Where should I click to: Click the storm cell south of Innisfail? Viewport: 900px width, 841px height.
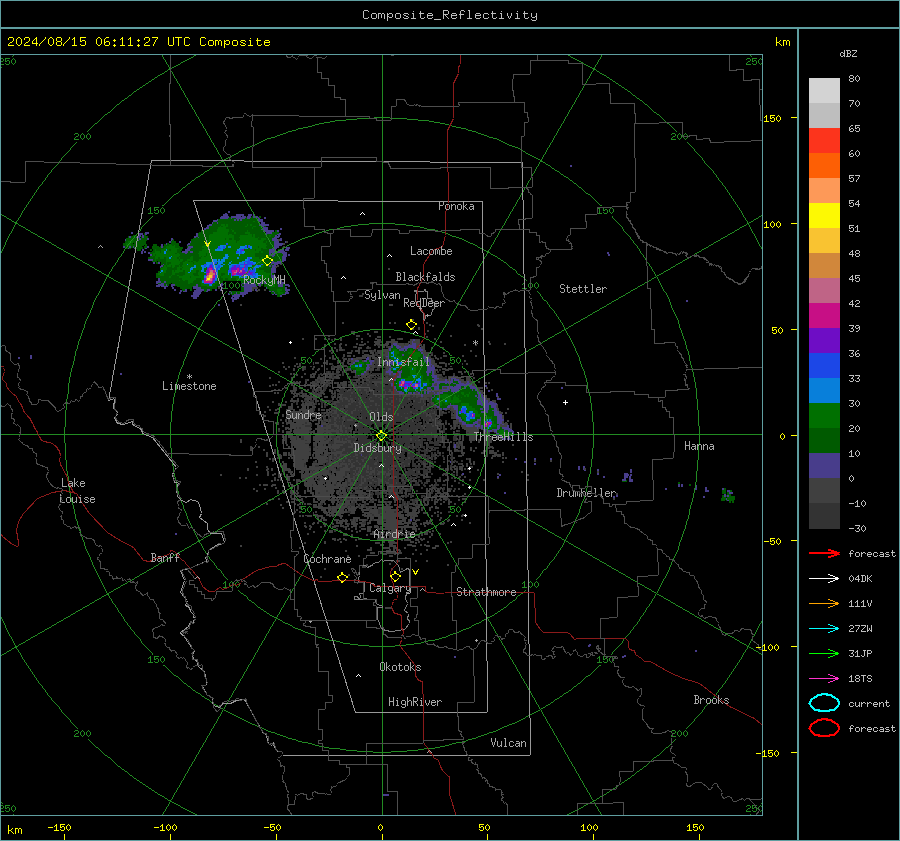tap(411, 383)
